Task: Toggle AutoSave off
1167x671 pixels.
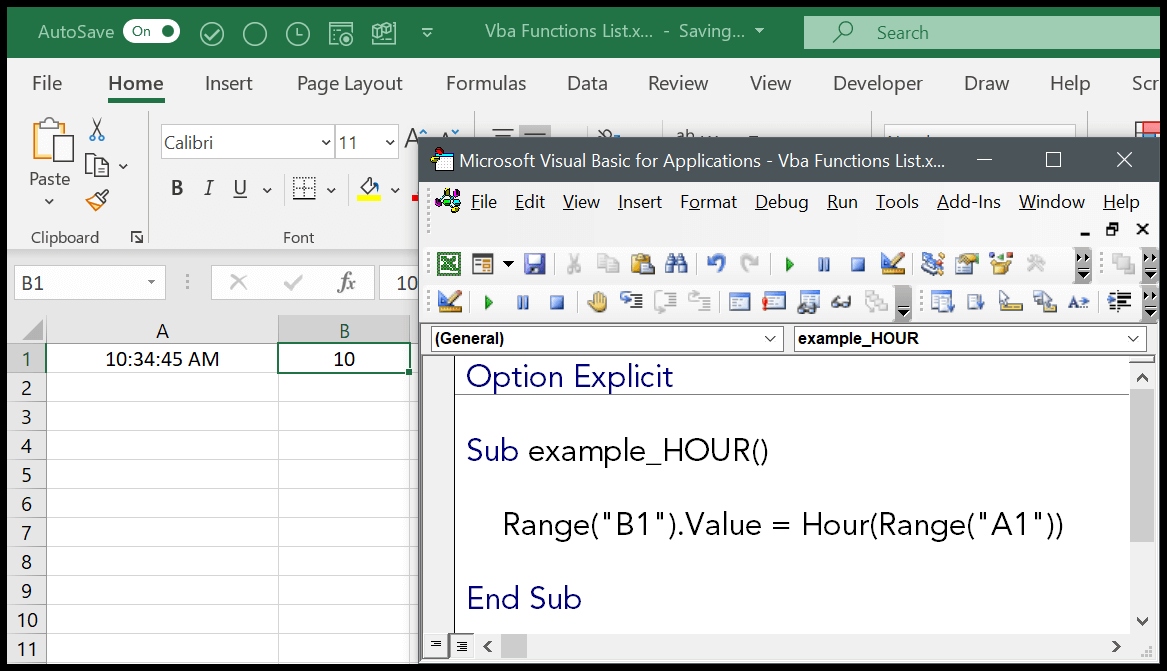Action: coord(151,31)
